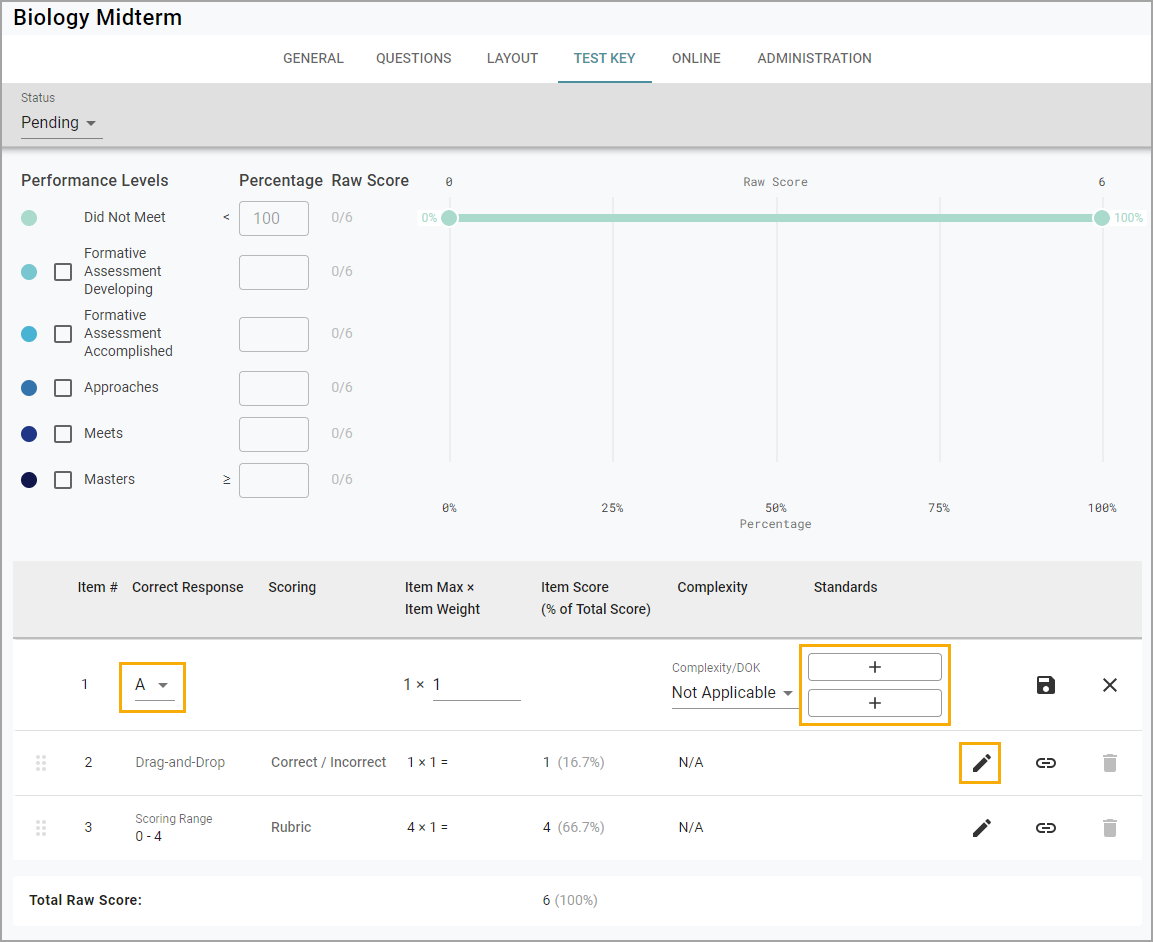The height and width of the screenshot is (942, 1153).
Task: Select the Approaches color dot
Action: [x=29, y=388]
